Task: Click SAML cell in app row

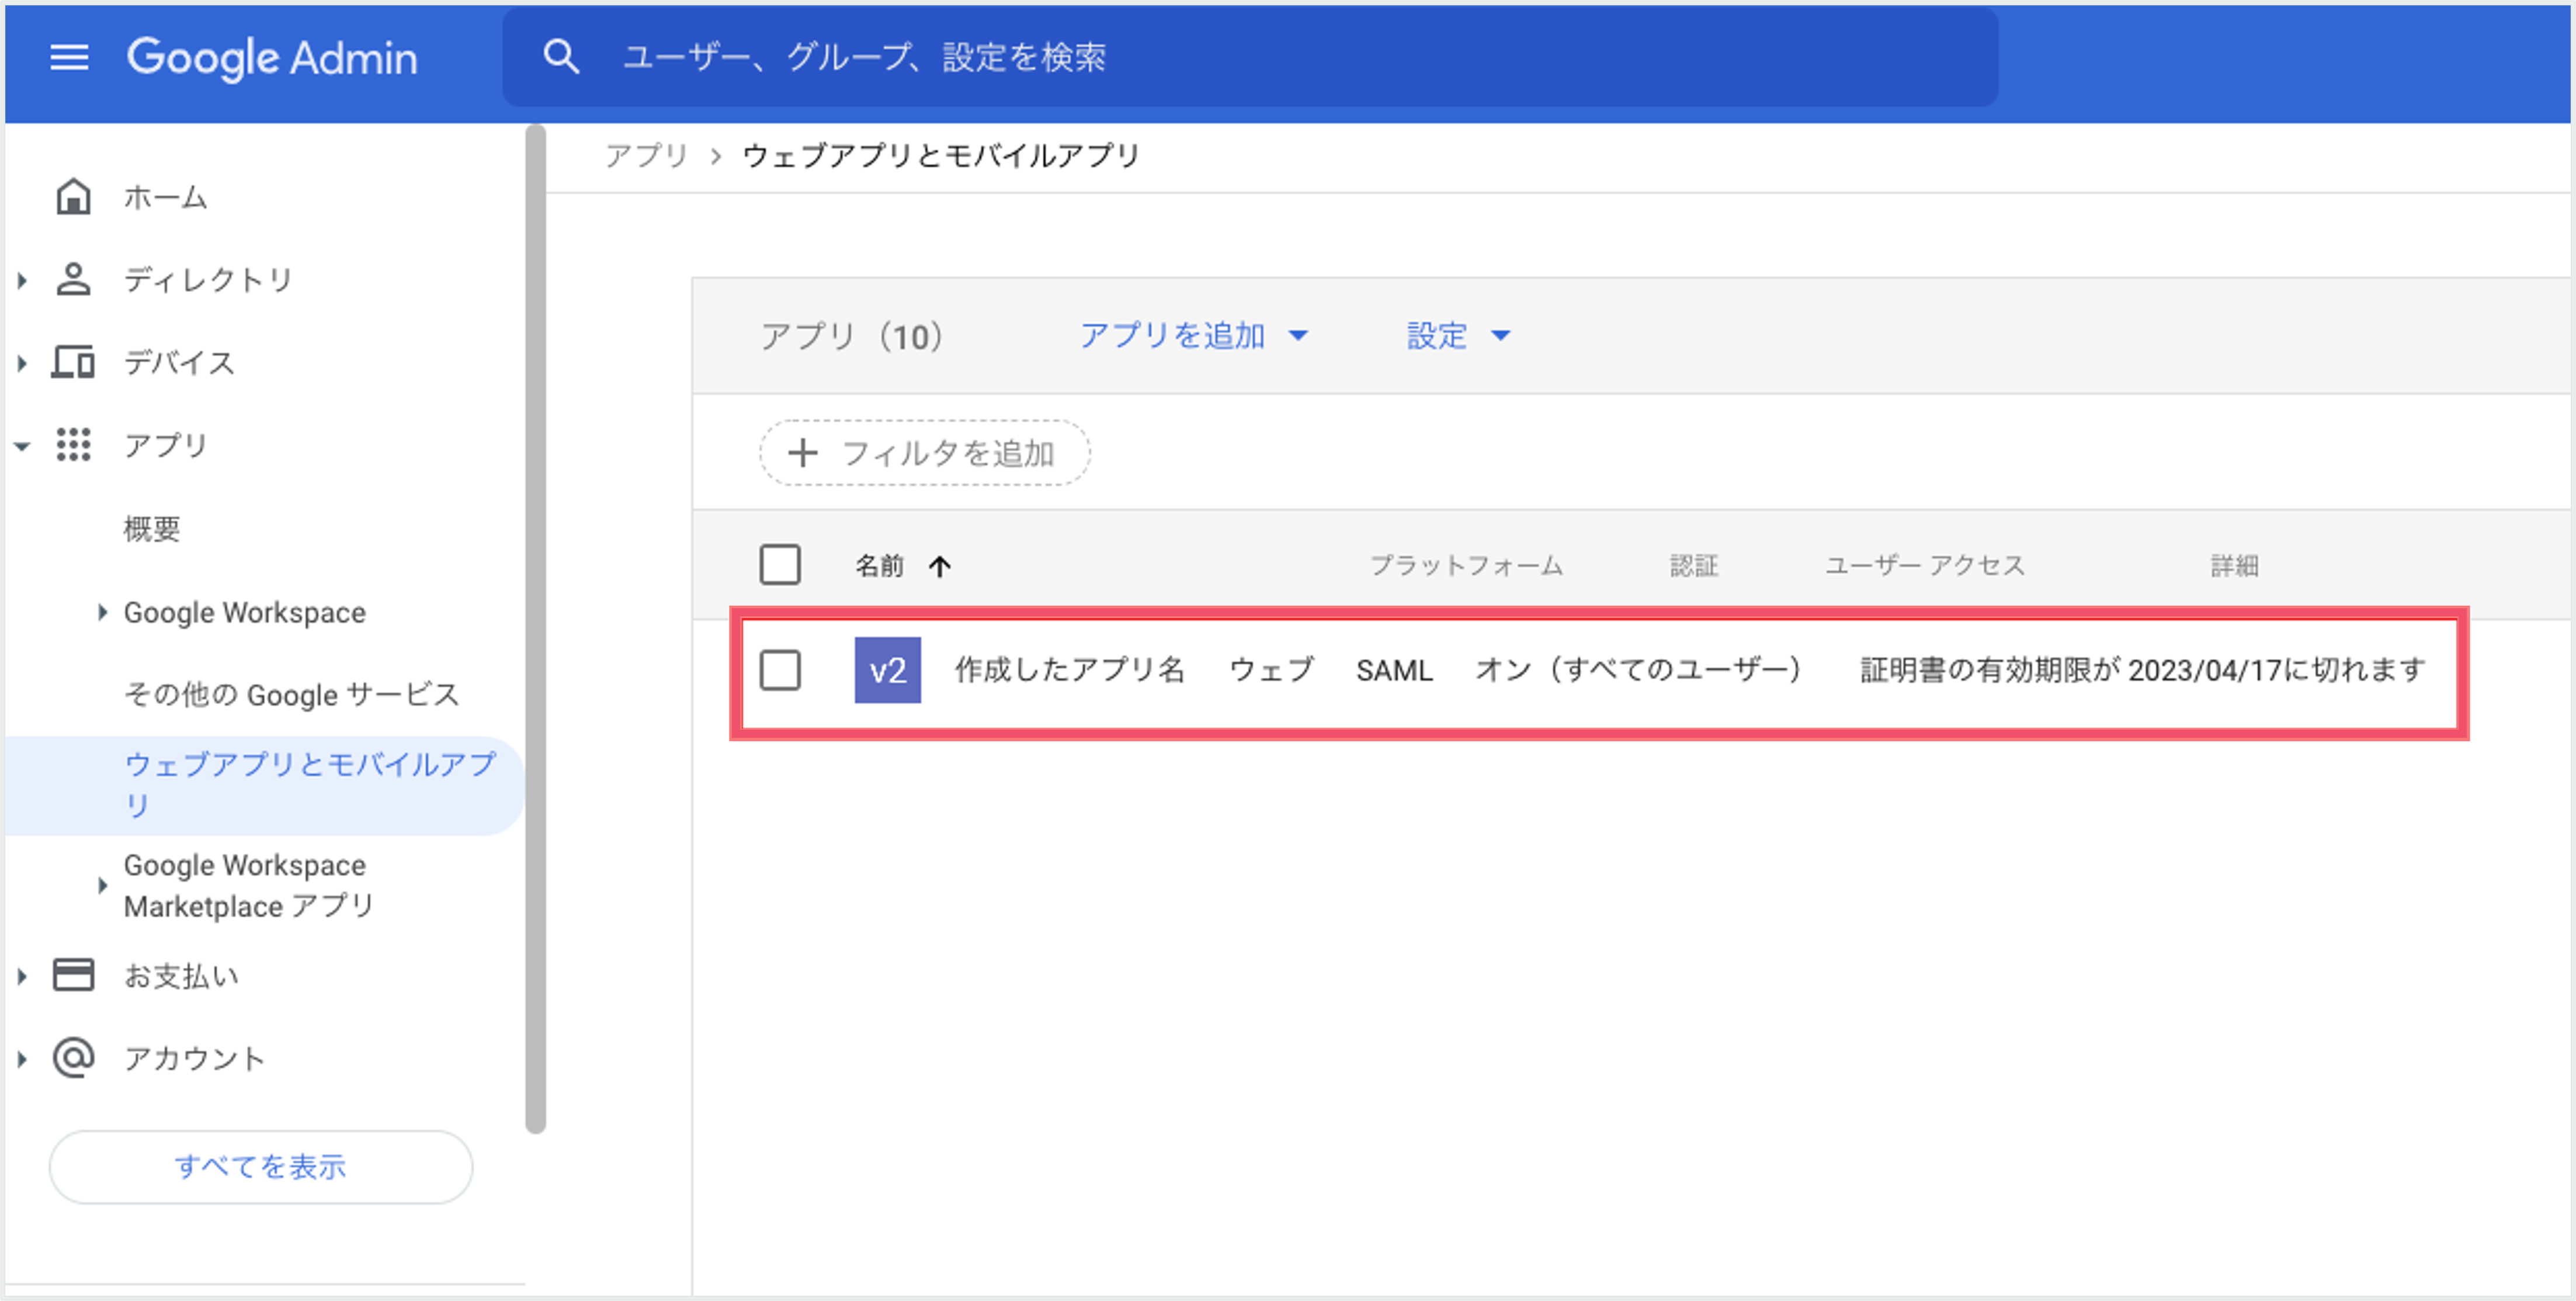Action: [1394, 670]
